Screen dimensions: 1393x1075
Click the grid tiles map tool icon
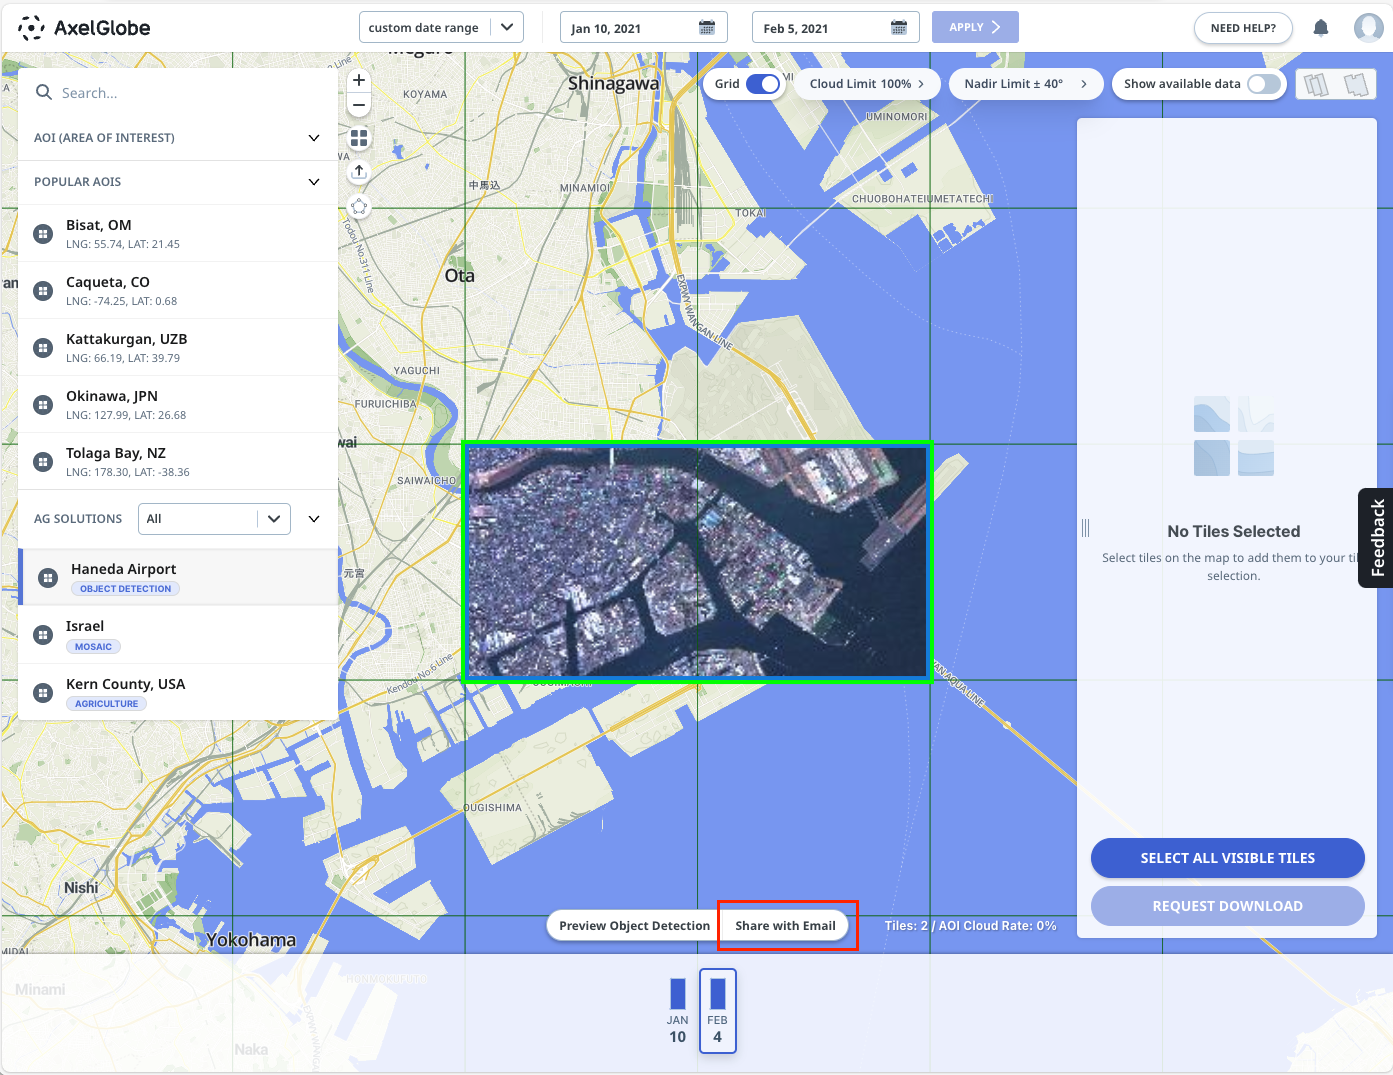[359, 138]
